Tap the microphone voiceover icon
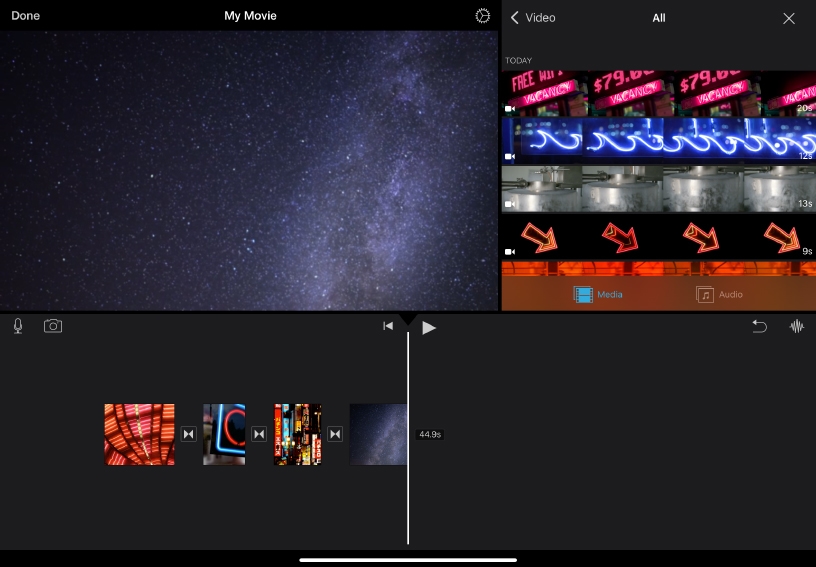This screenshot has height=567, width=816. point(18,326)
